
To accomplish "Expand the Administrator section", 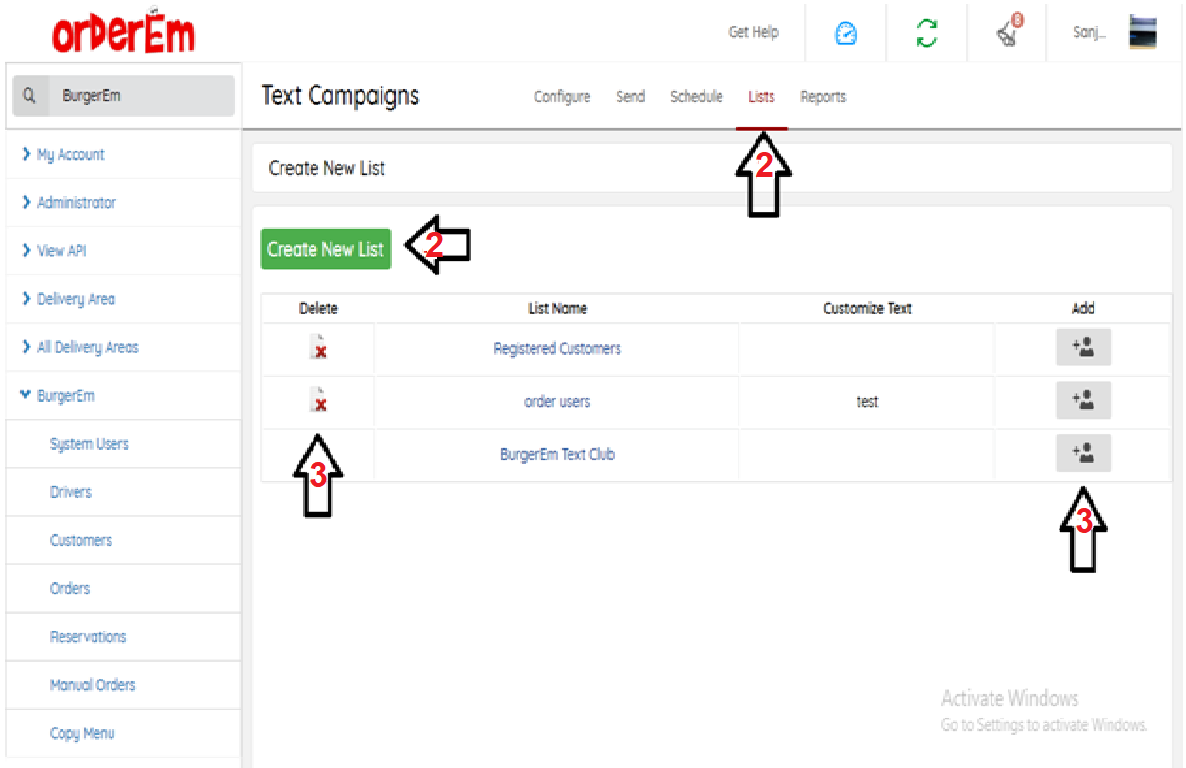I will point(76,203).
